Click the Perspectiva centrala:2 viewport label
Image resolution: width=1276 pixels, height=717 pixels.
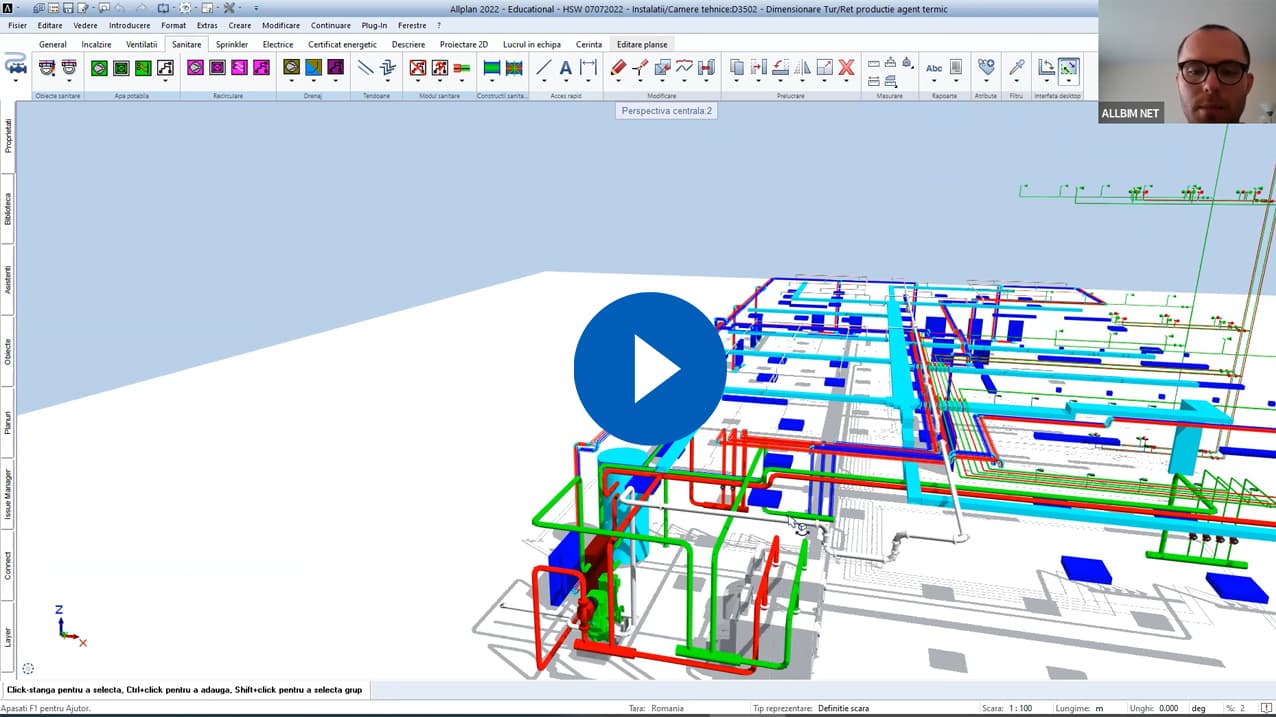click(667, 111)
